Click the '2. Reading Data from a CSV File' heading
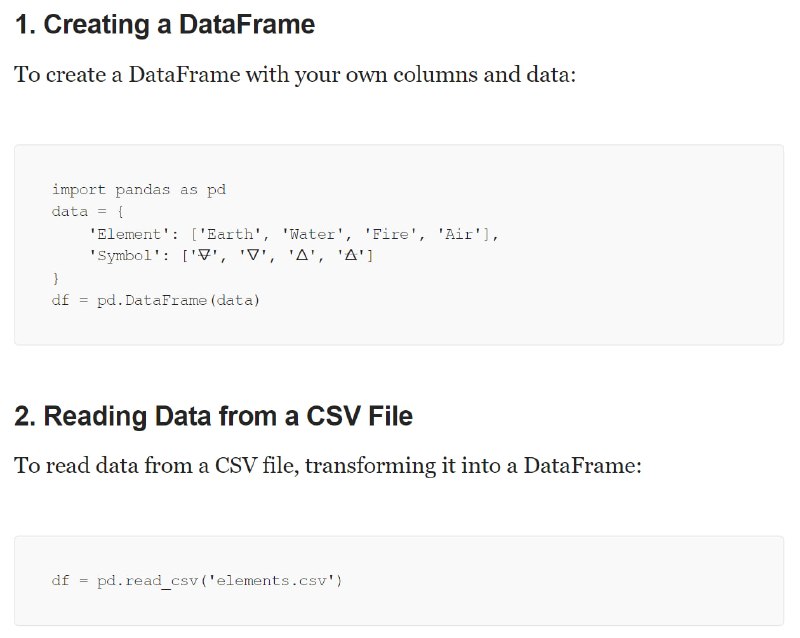 click(213, 416)
